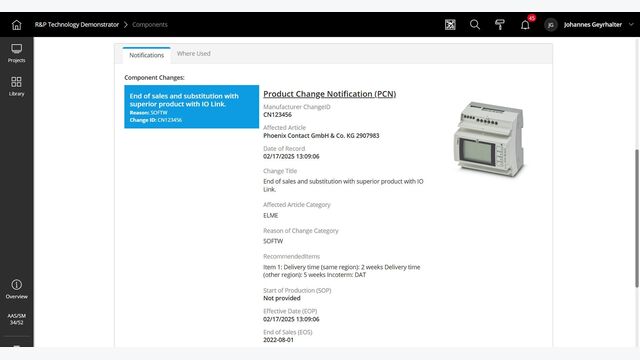
Task: Select the End of sales change card
Action: coord(191,107)
